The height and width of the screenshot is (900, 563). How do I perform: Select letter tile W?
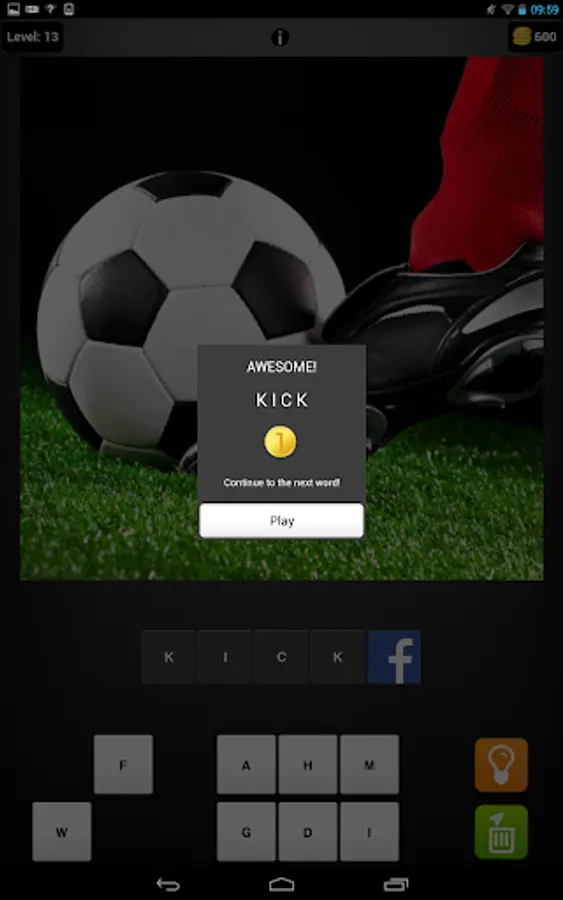pyautogui.click(x=62, y=832)
